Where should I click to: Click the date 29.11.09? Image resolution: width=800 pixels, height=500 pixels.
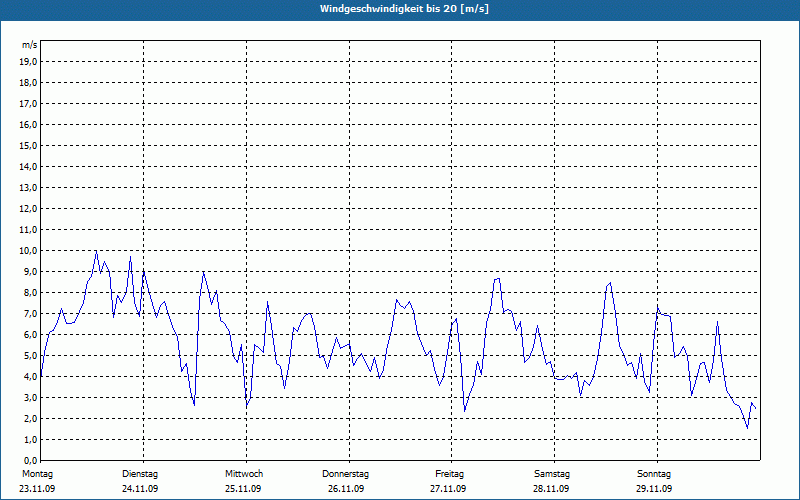coord(654,489)
